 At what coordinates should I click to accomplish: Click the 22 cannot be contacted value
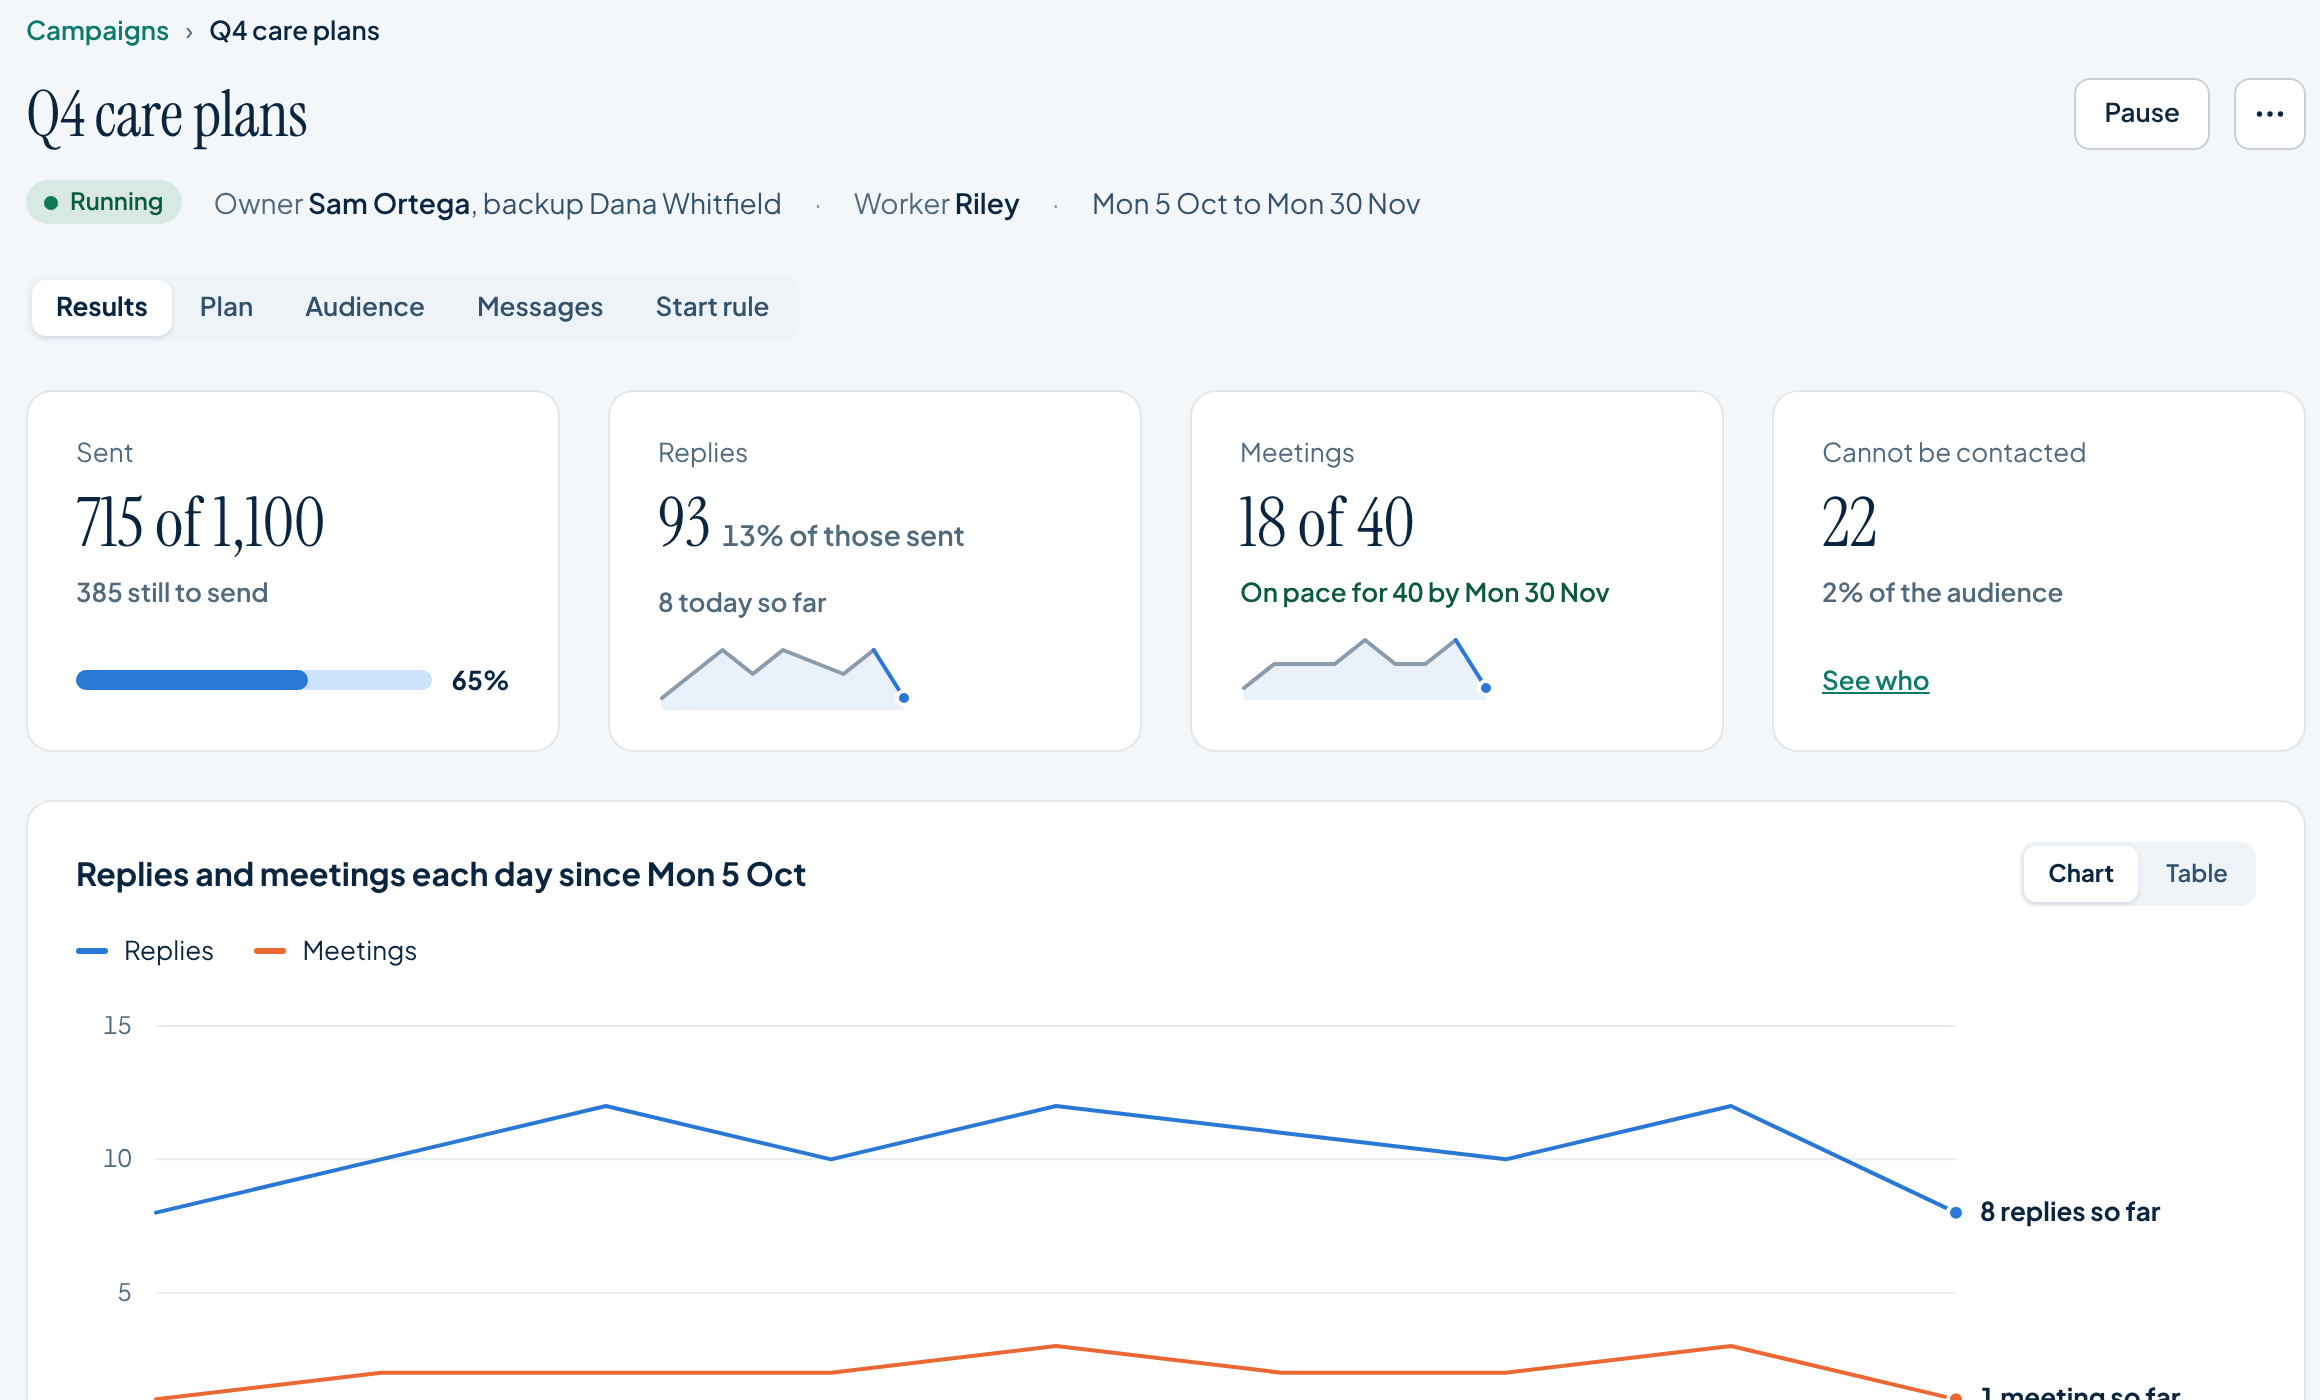click(1849, 522)
